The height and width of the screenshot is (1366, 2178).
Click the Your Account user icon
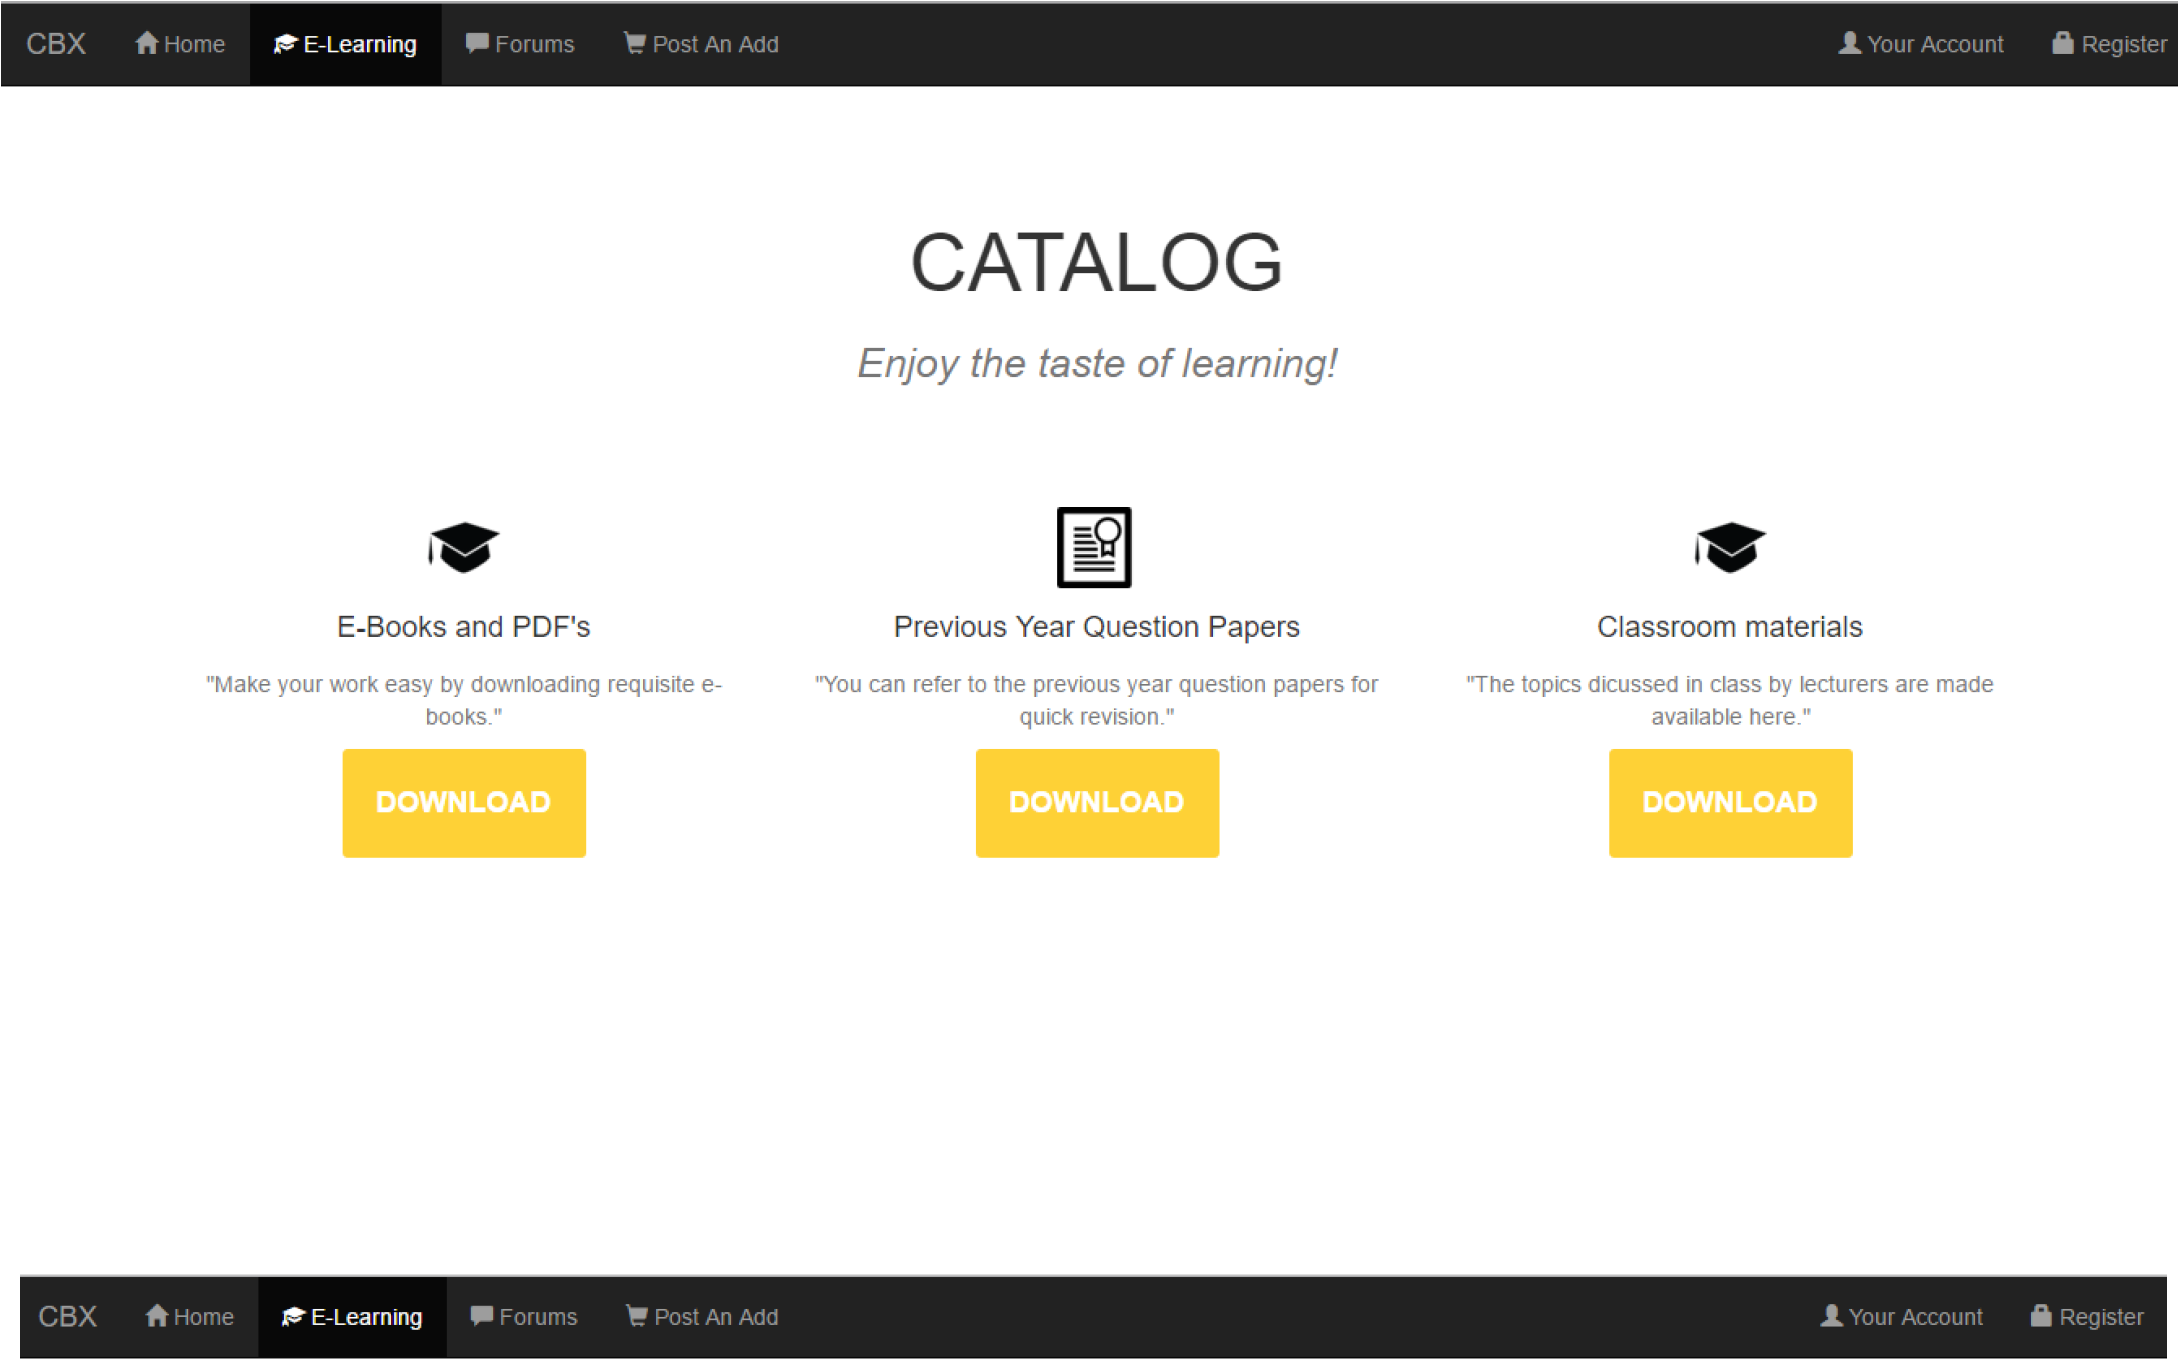(1849, 43)
